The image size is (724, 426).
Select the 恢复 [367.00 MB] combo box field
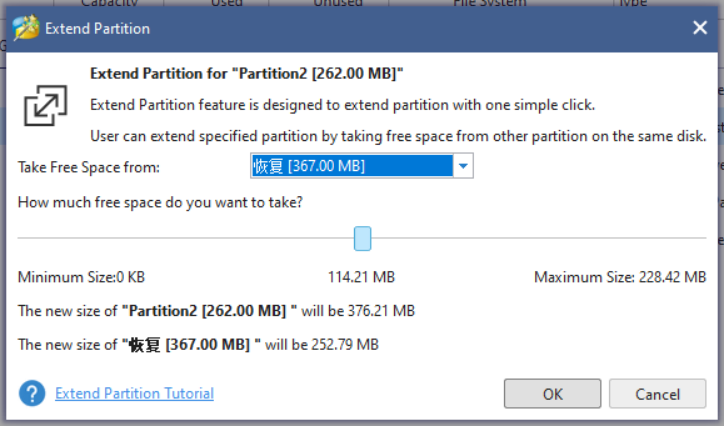350,166
